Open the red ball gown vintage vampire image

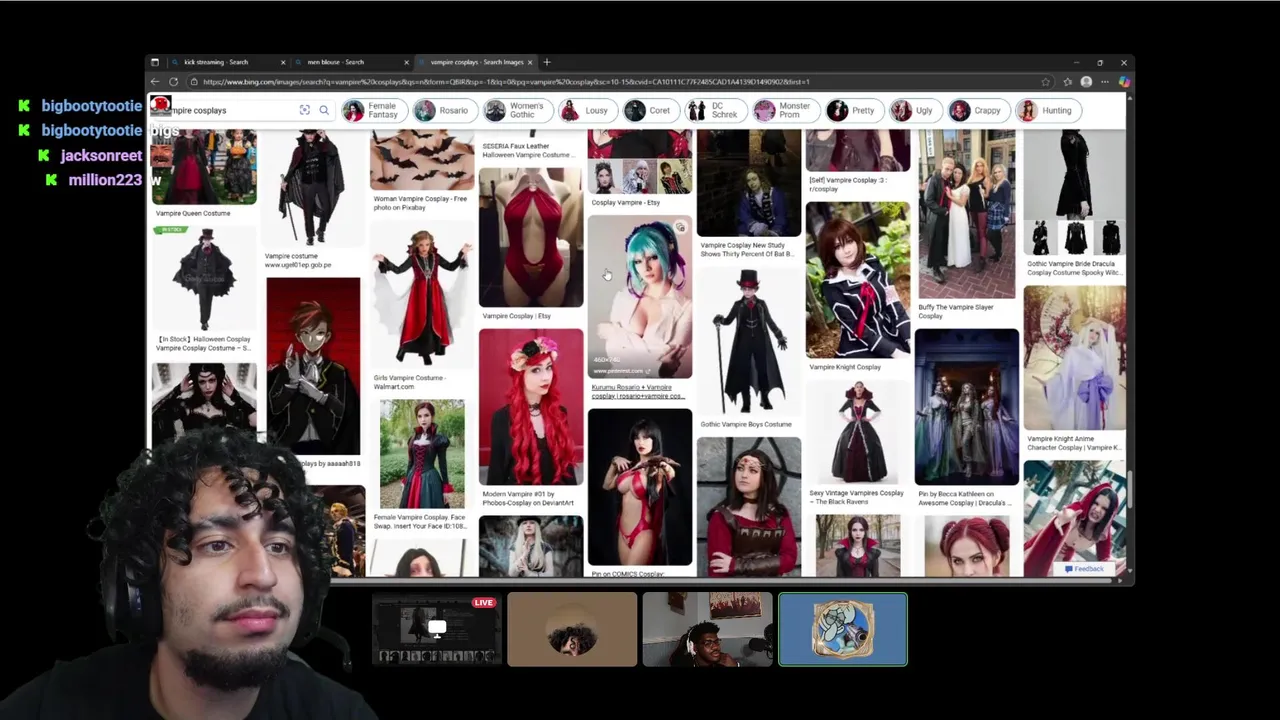(858, 432)
